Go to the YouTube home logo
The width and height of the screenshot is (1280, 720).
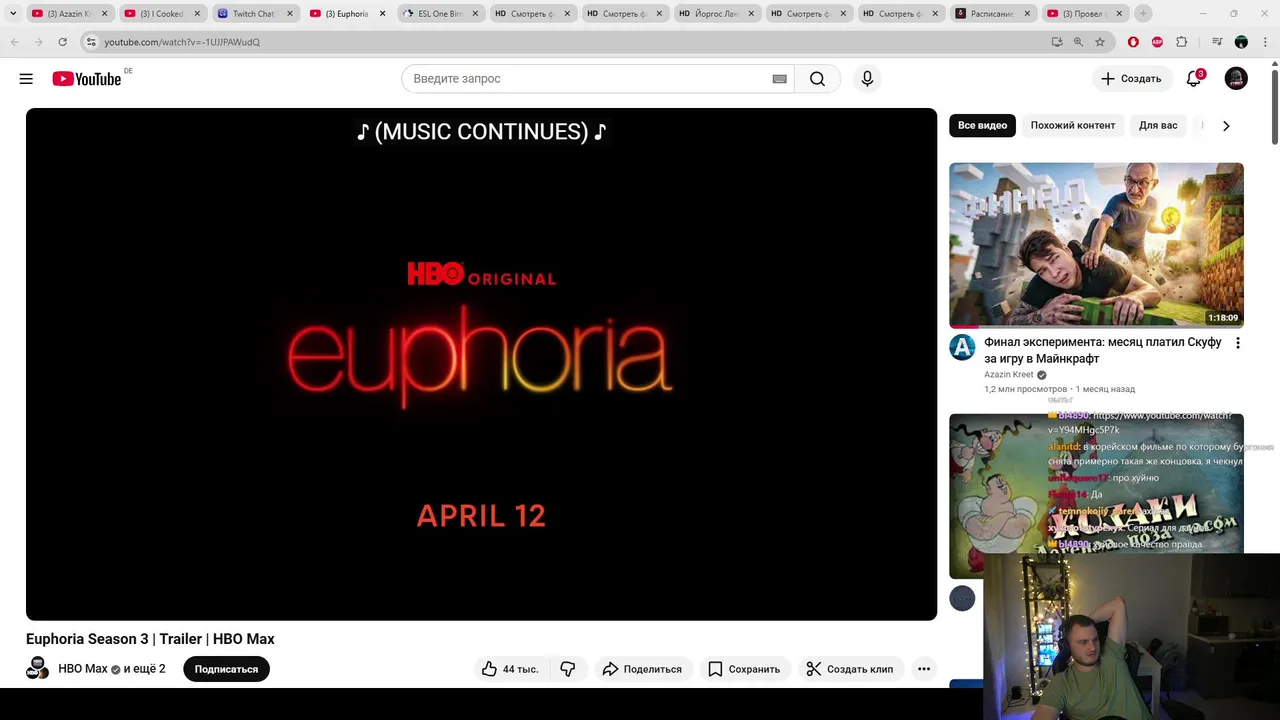[x=87, y=79]
